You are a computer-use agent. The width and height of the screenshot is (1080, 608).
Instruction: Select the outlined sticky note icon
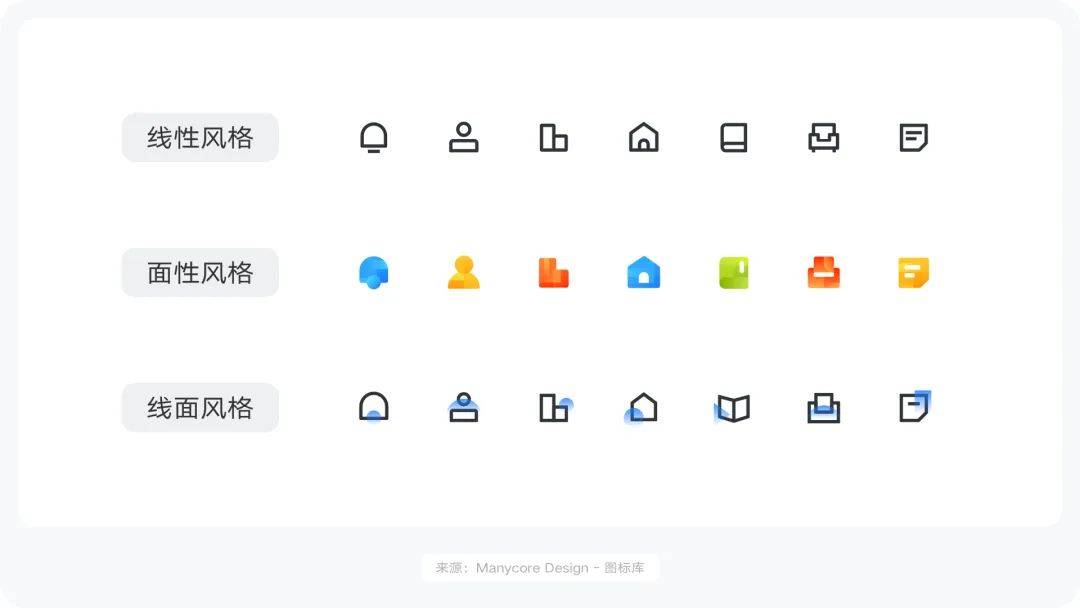coord(913,138)
